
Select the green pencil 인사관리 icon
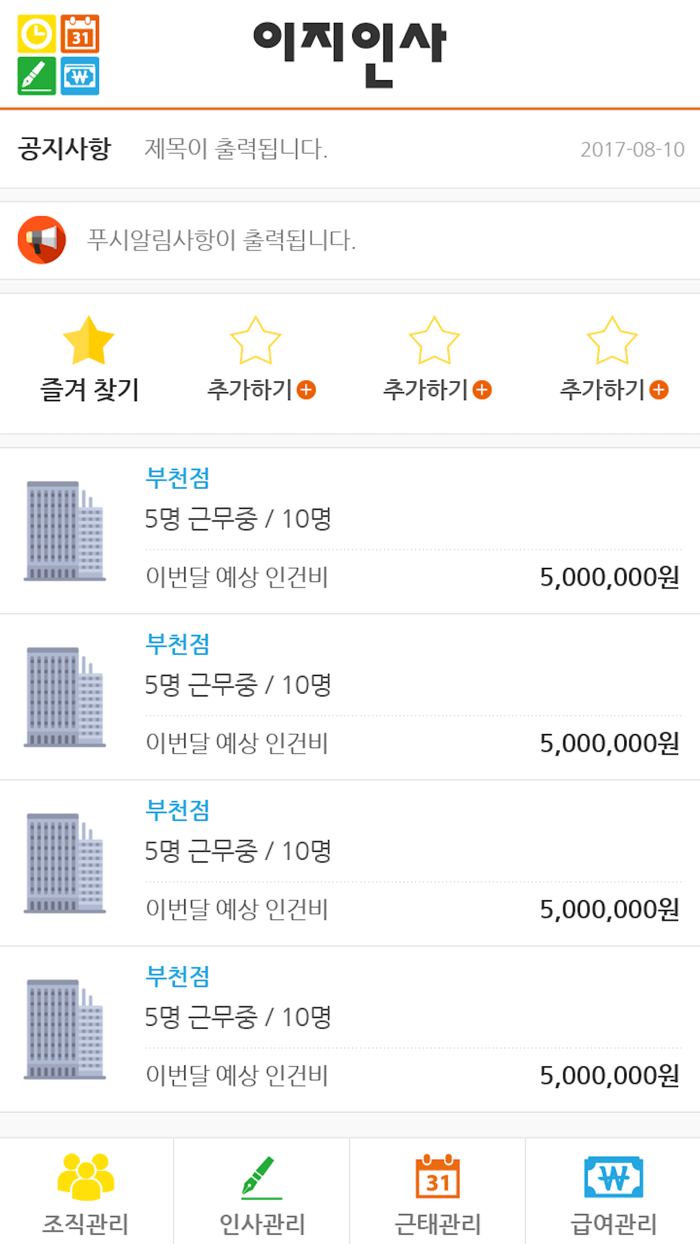[x=262, y=1175]
